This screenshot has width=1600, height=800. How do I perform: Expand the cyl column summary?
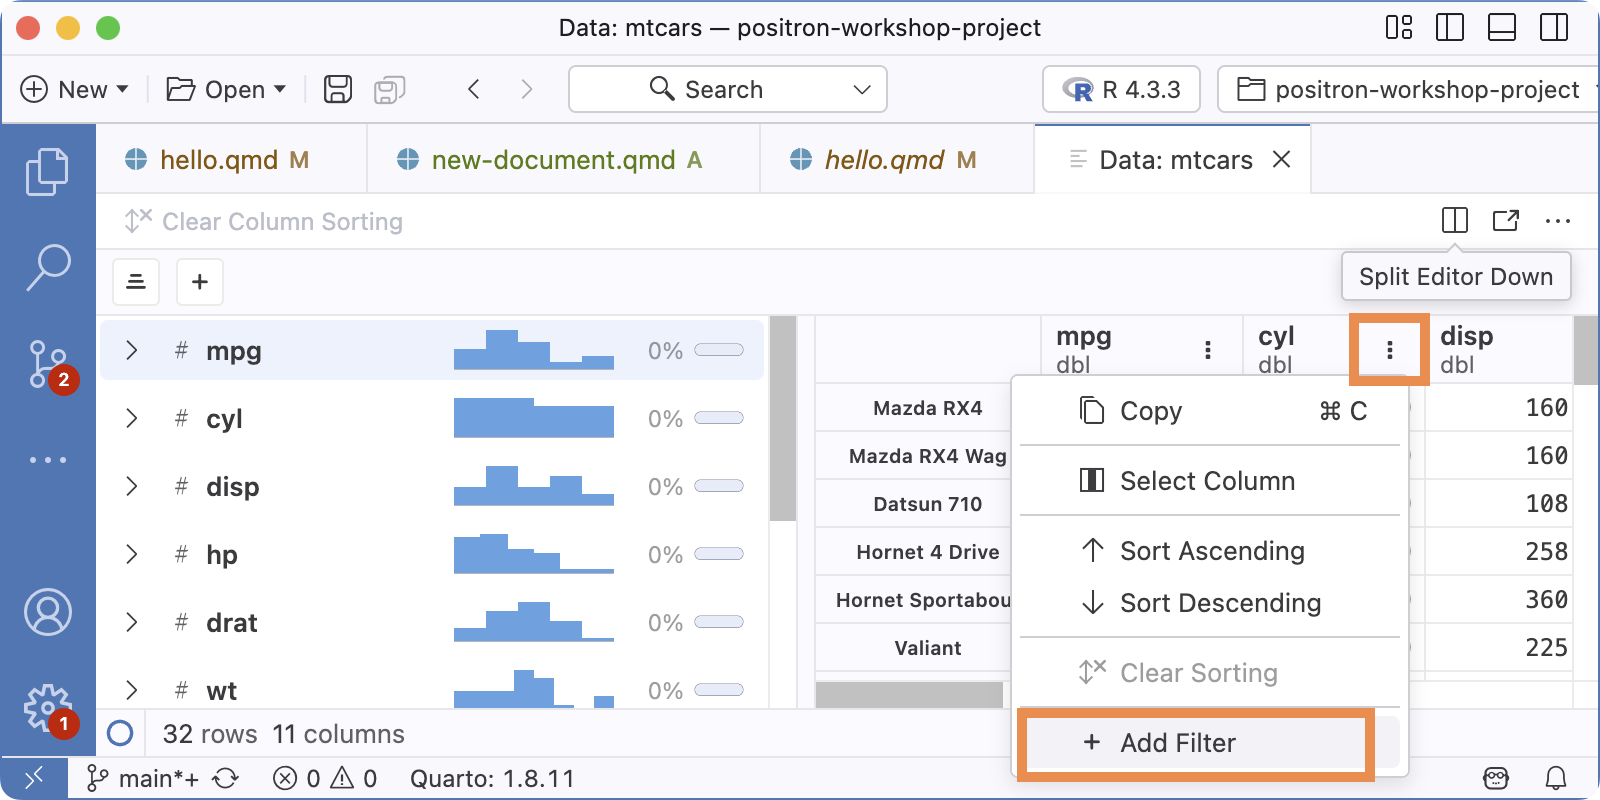tap(131, 418)
